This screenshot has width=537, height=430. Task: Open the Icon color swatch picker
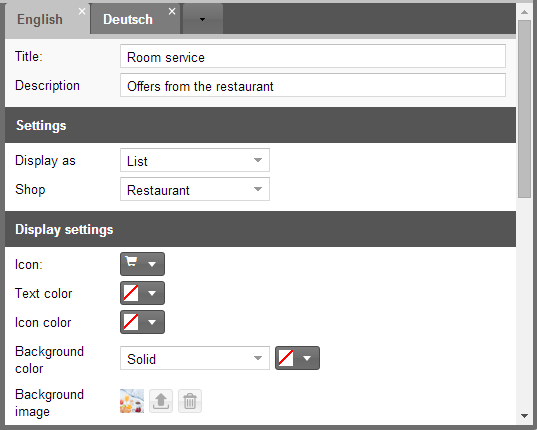point(142,322)
